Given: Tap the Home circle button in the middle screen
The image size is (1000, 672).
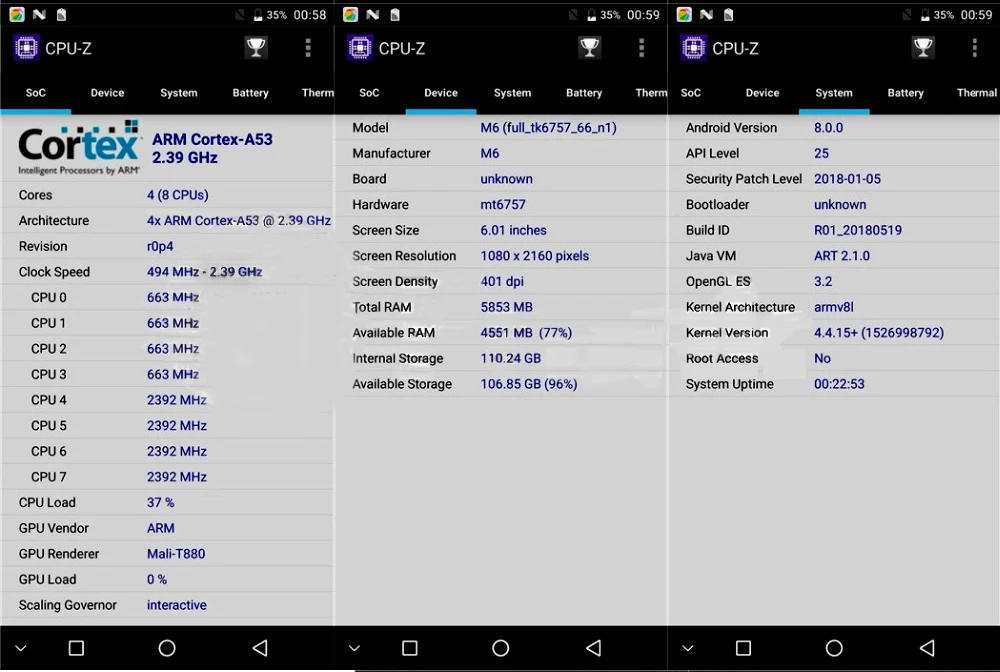Looking at the screenshot, I should pos(501,648).
